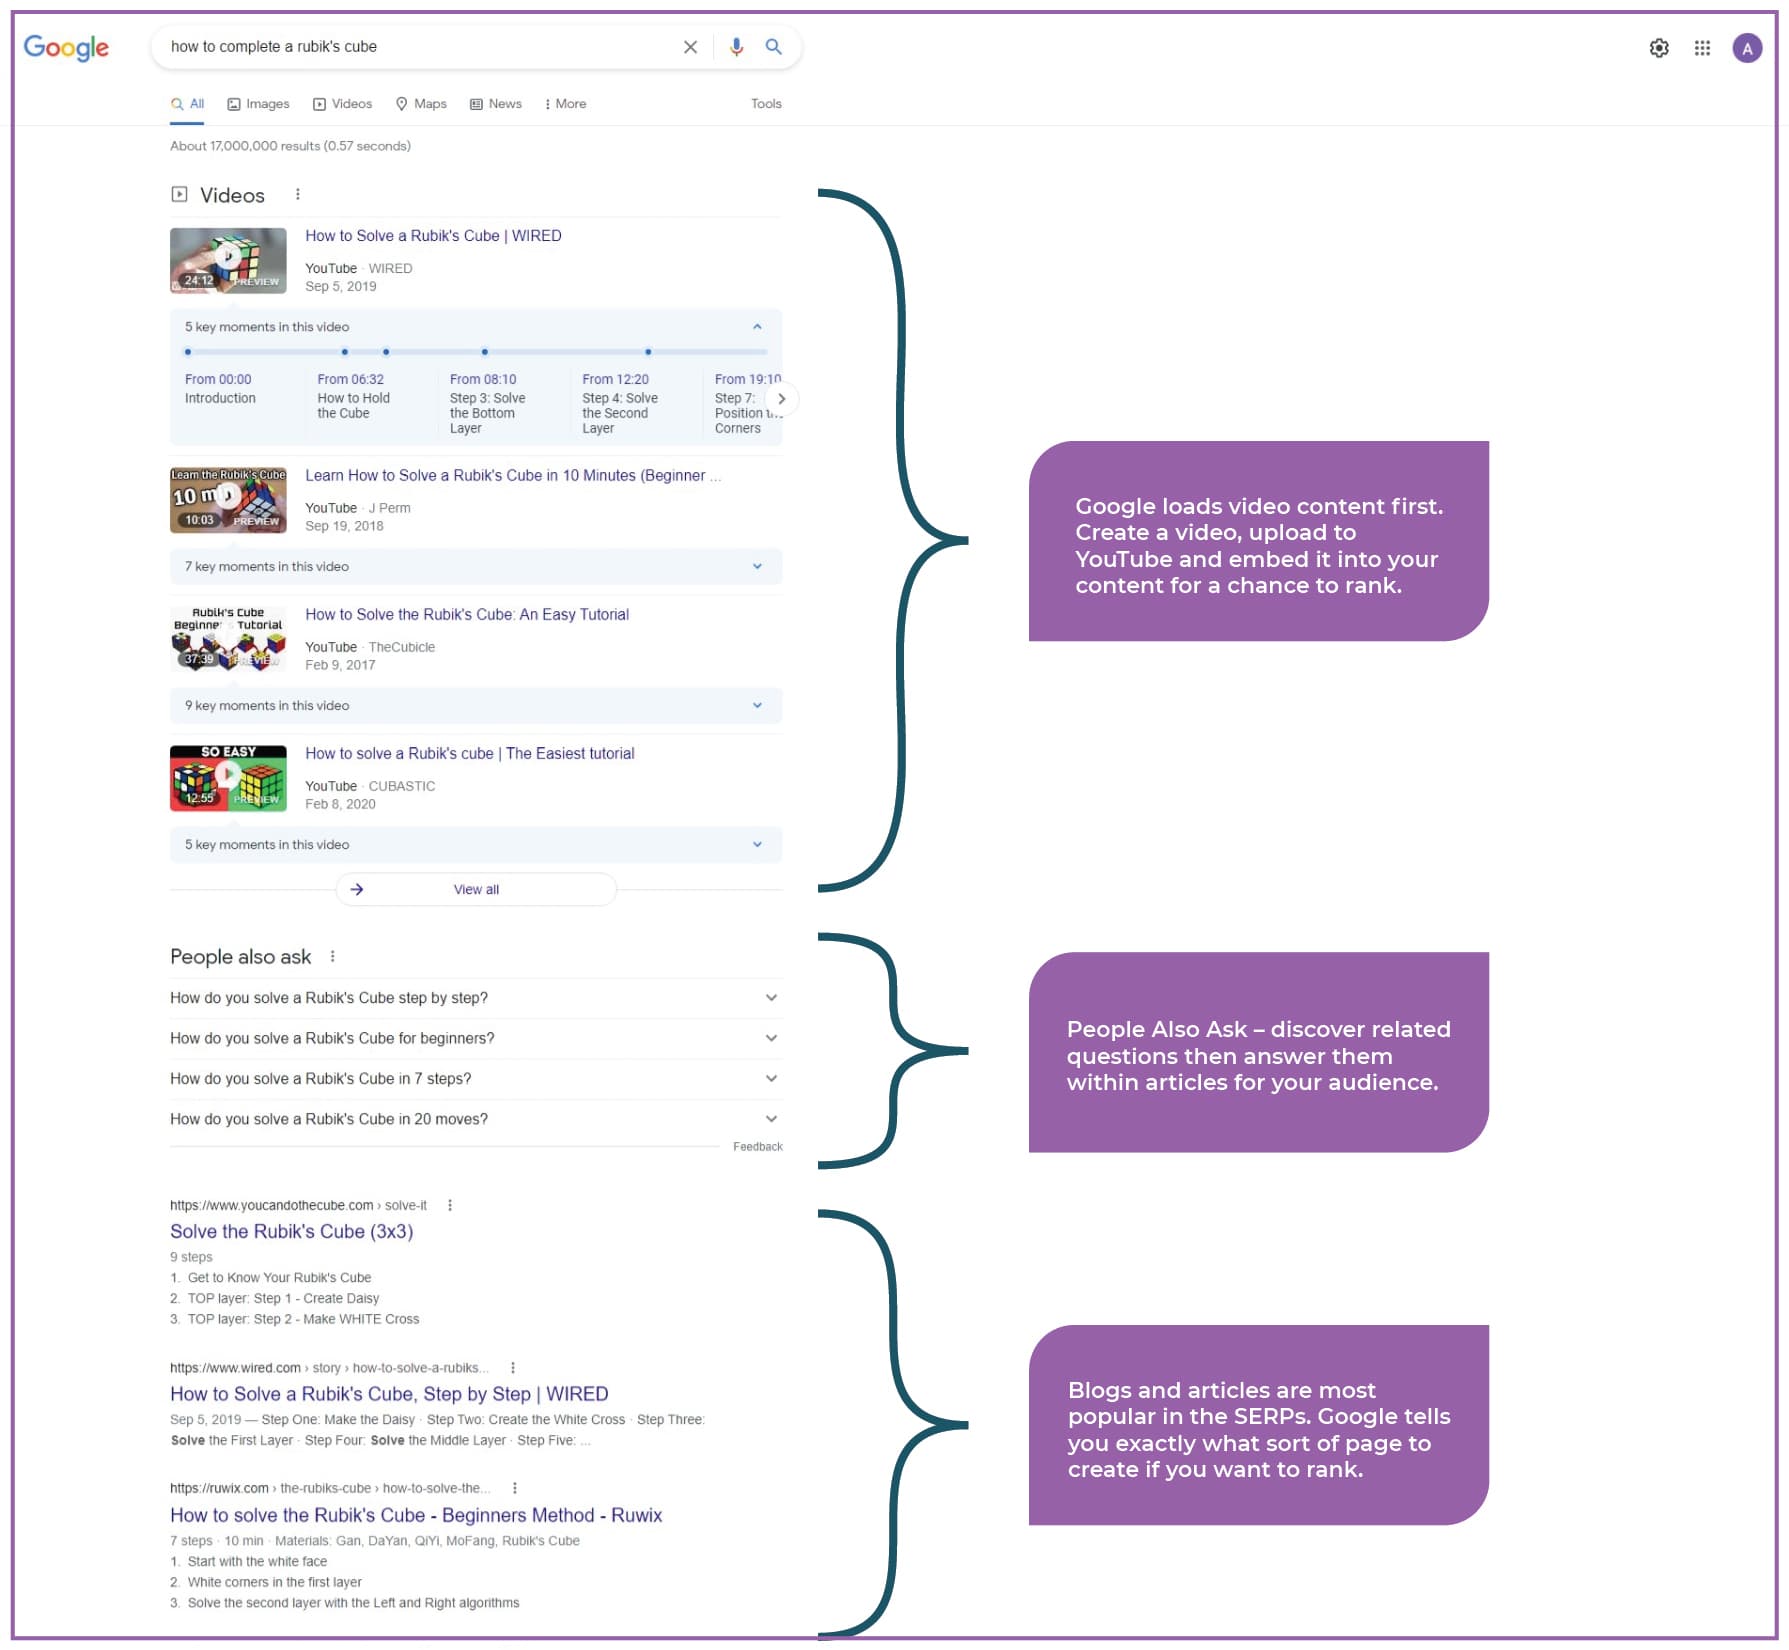
Task: Click the magnifying glass search icon
Action: pos(773,47)
